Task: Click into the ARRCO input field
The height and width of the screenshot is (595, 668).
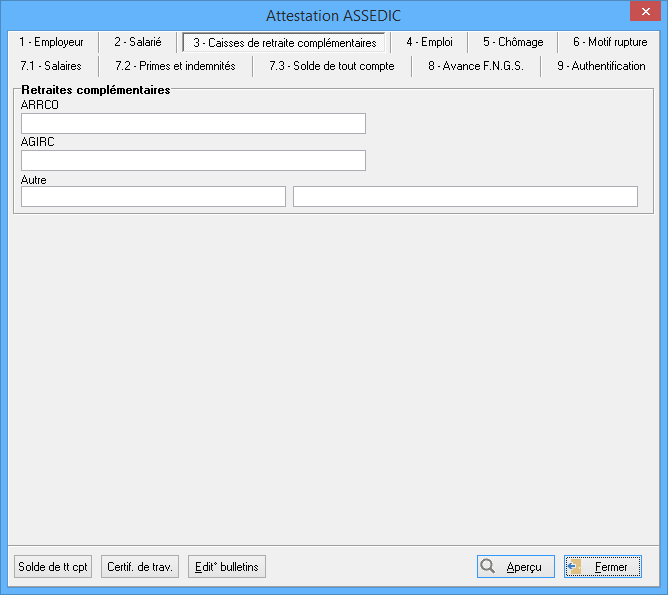Action: 193,124
